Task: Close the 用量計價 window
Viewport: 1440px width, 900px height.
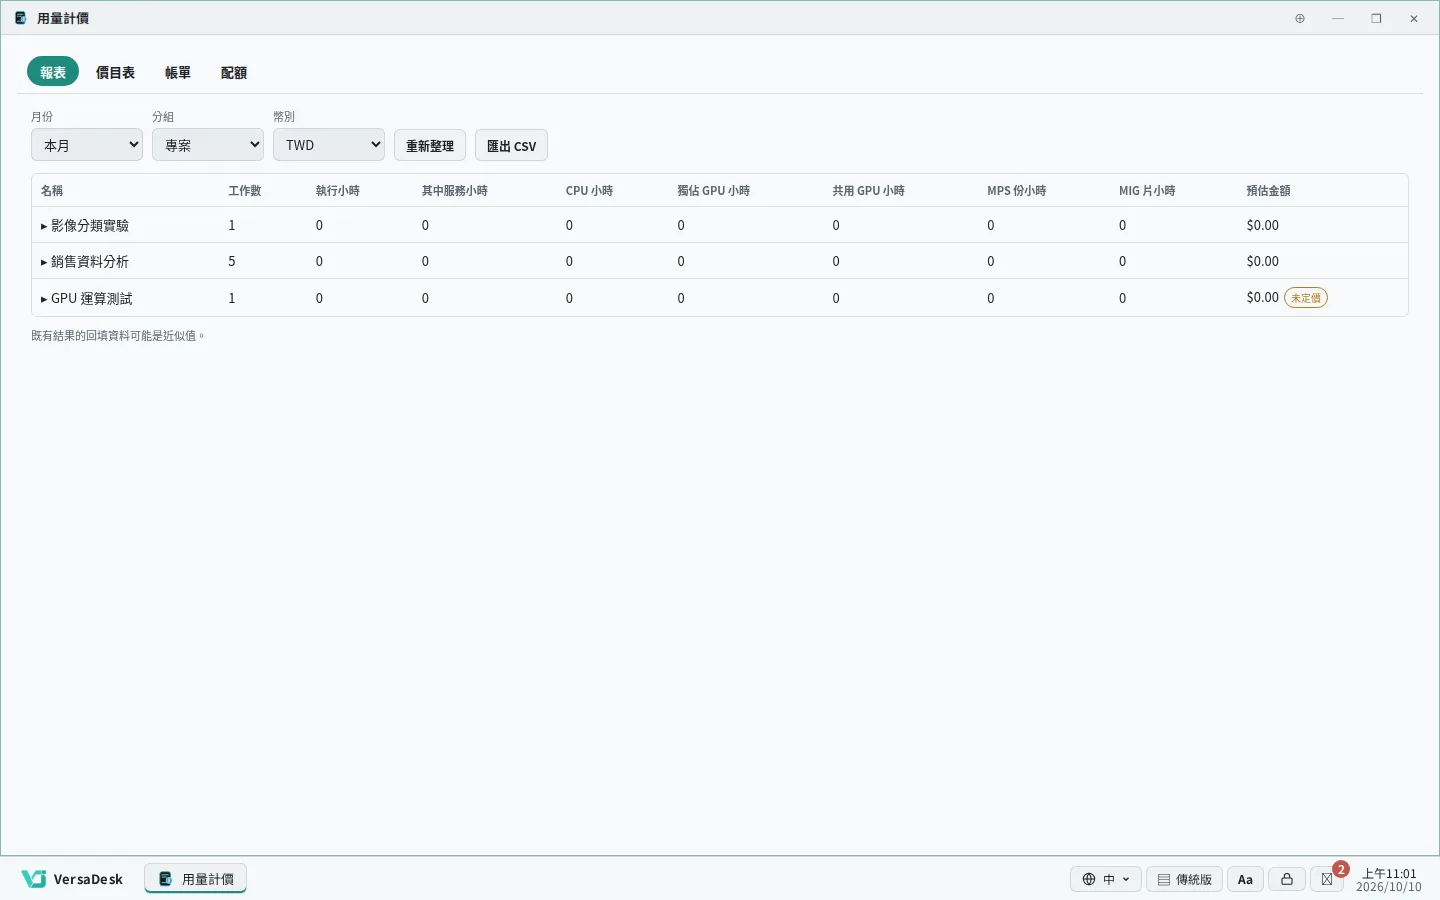Action: [1414, 18]
